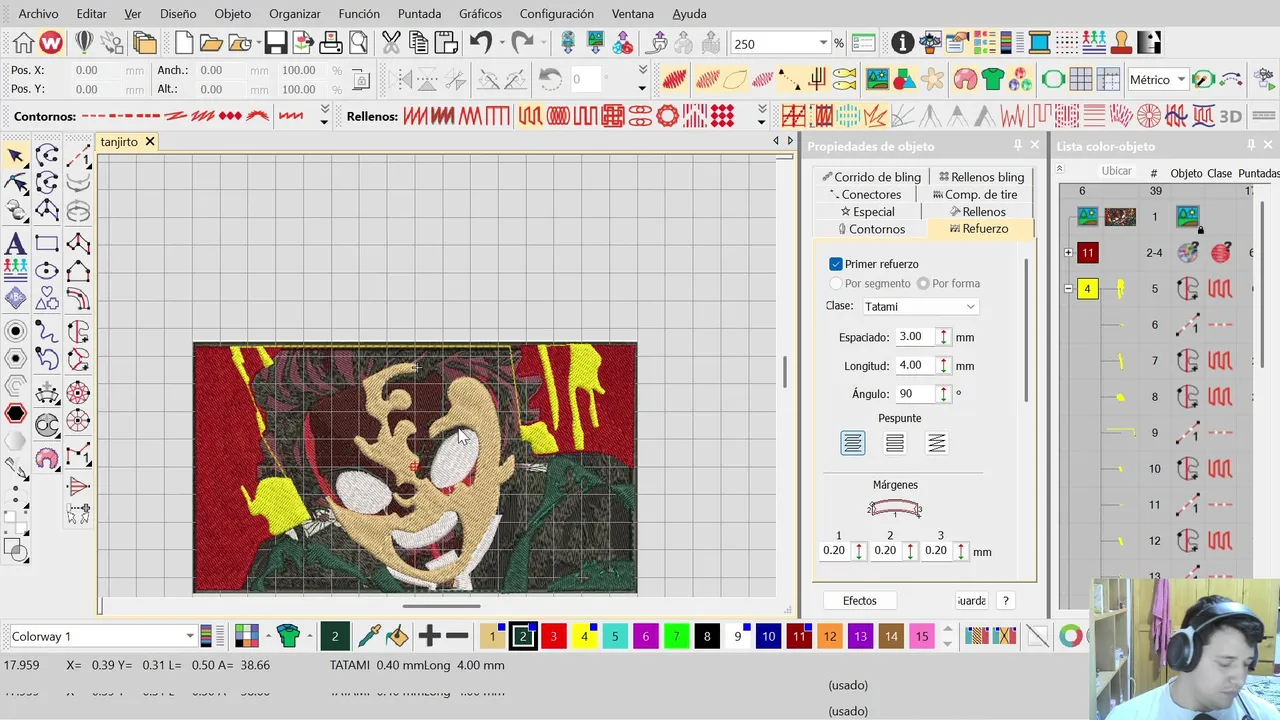Expand more Rellenos stitch types
Screen dimensions: 1280x720
click(761, 116)
